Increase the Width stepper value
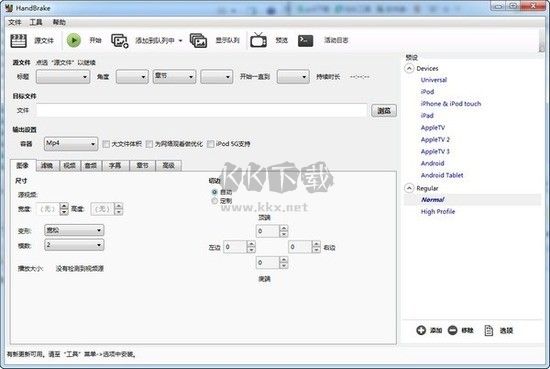Image resolution: width=550 pixels, height=369 pixels. (x=64, y=206)
